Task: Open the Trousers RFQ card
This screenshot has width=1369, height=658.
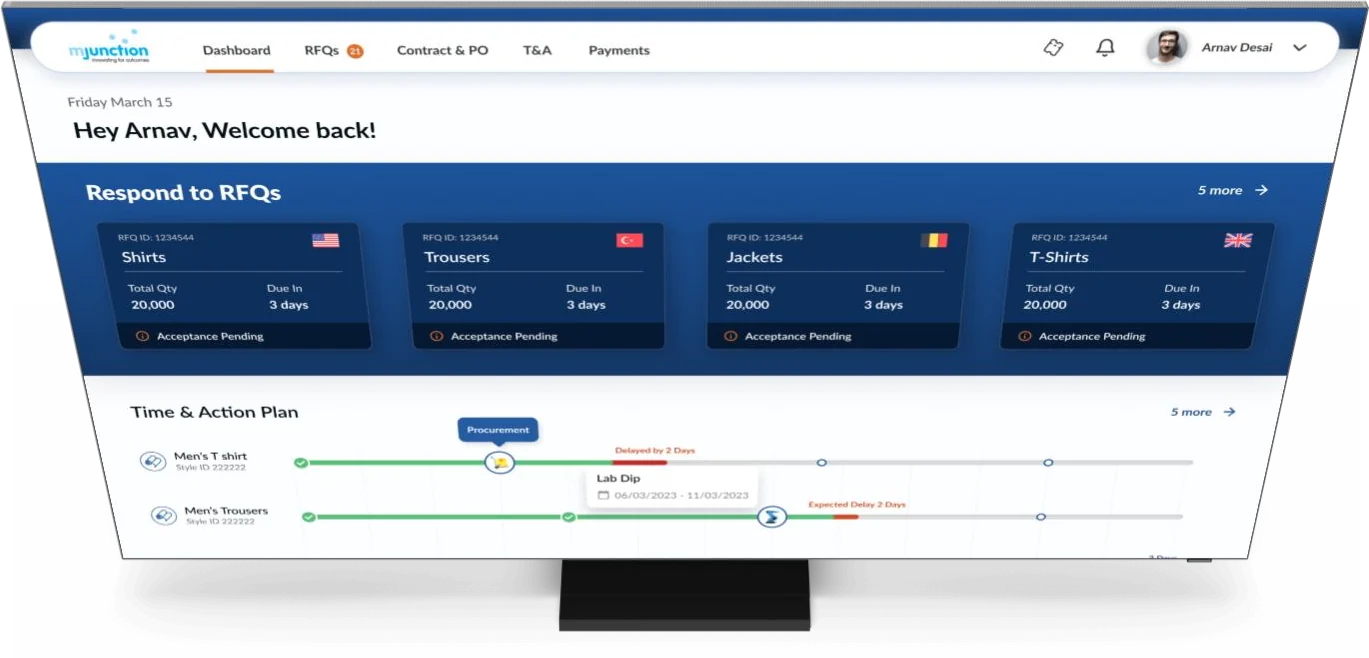Action: click(x=533, y=285)
